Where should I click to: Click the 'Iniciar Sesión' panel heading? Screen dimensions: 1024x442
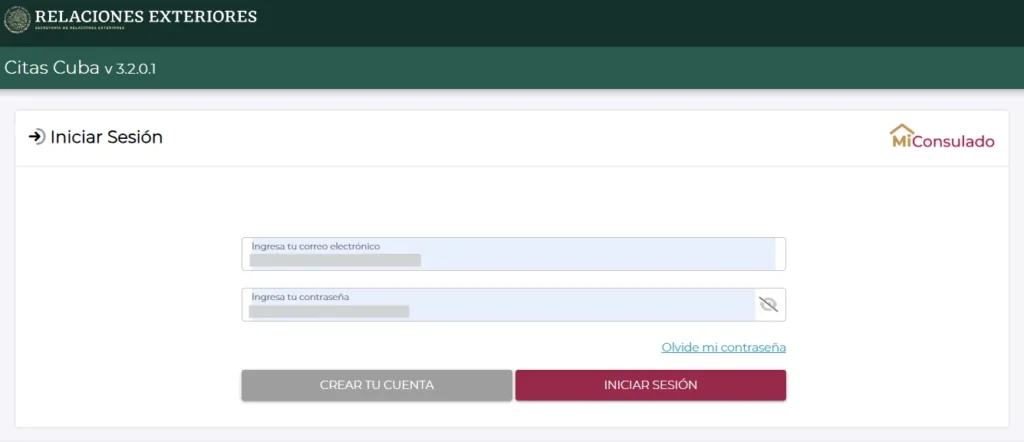click(106, 137)
